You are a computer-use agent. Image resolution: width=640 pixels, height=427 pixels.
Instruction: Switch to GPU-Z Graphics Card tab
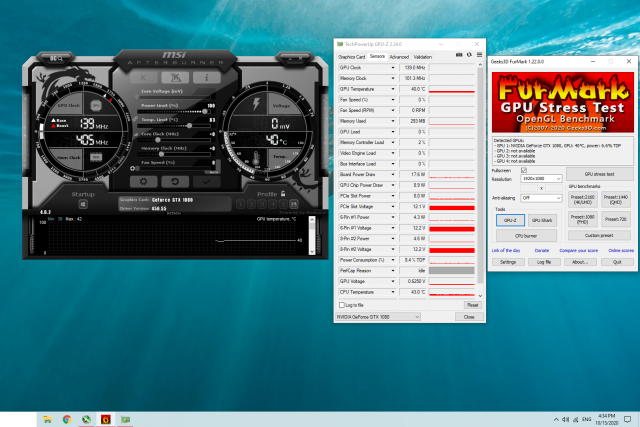click(x=351, y=57)
